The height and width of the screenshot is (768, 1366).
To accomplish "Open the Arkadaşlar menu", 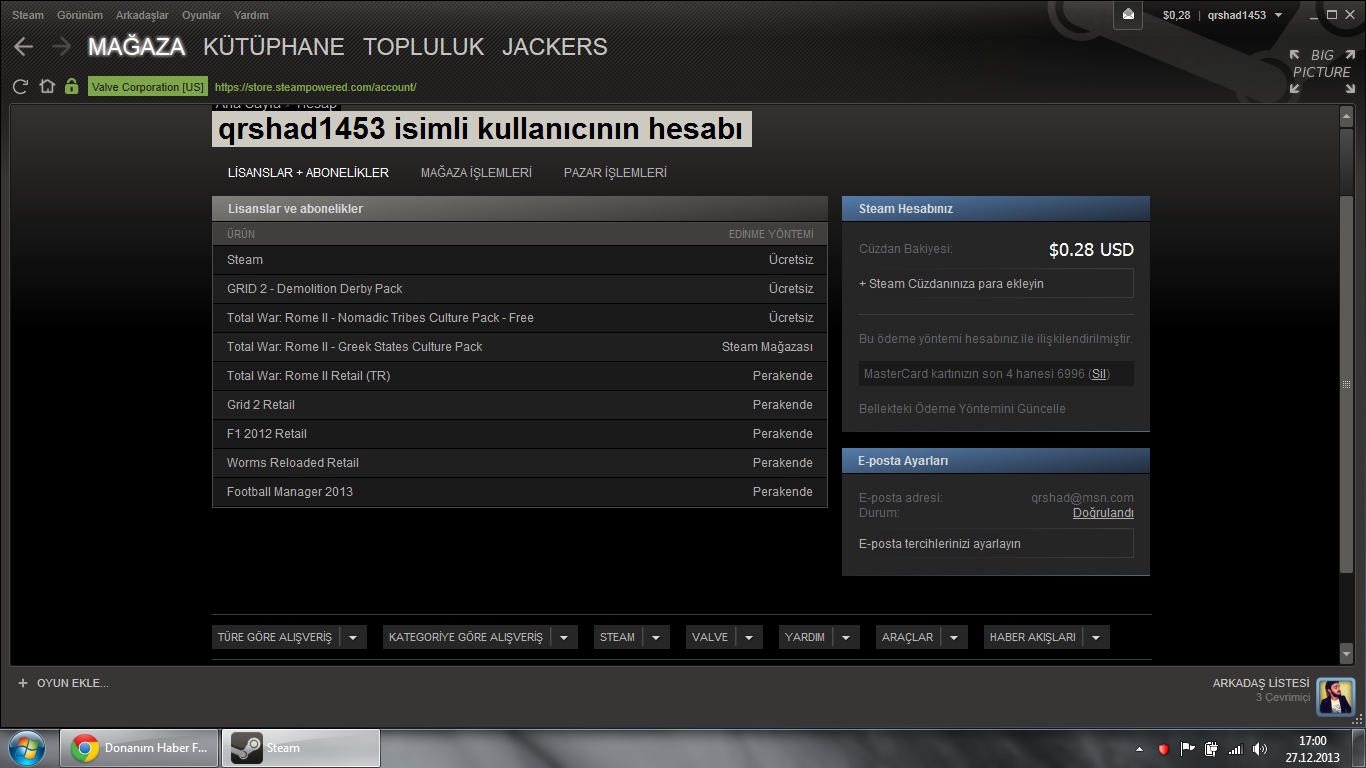I will (x=142, y=15).
